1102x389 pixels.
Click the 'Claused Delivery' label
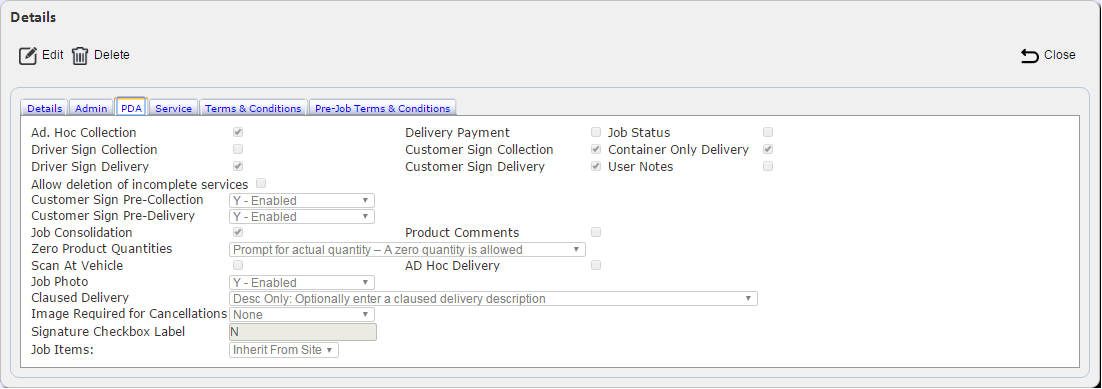tap(80, 298)
